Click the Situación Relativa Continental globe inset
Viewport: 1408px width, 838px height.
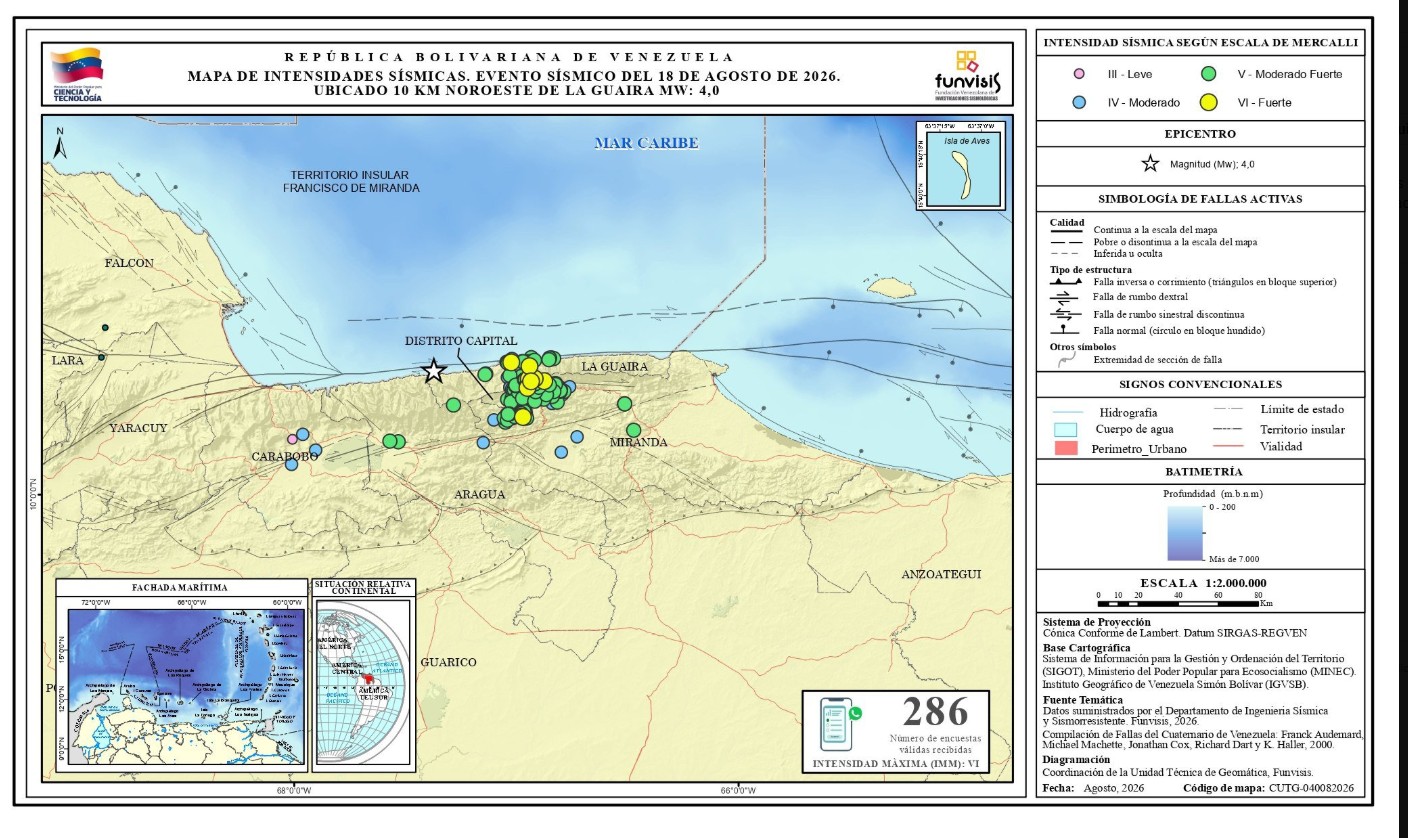pyautogui.click(x=362, y=674)
